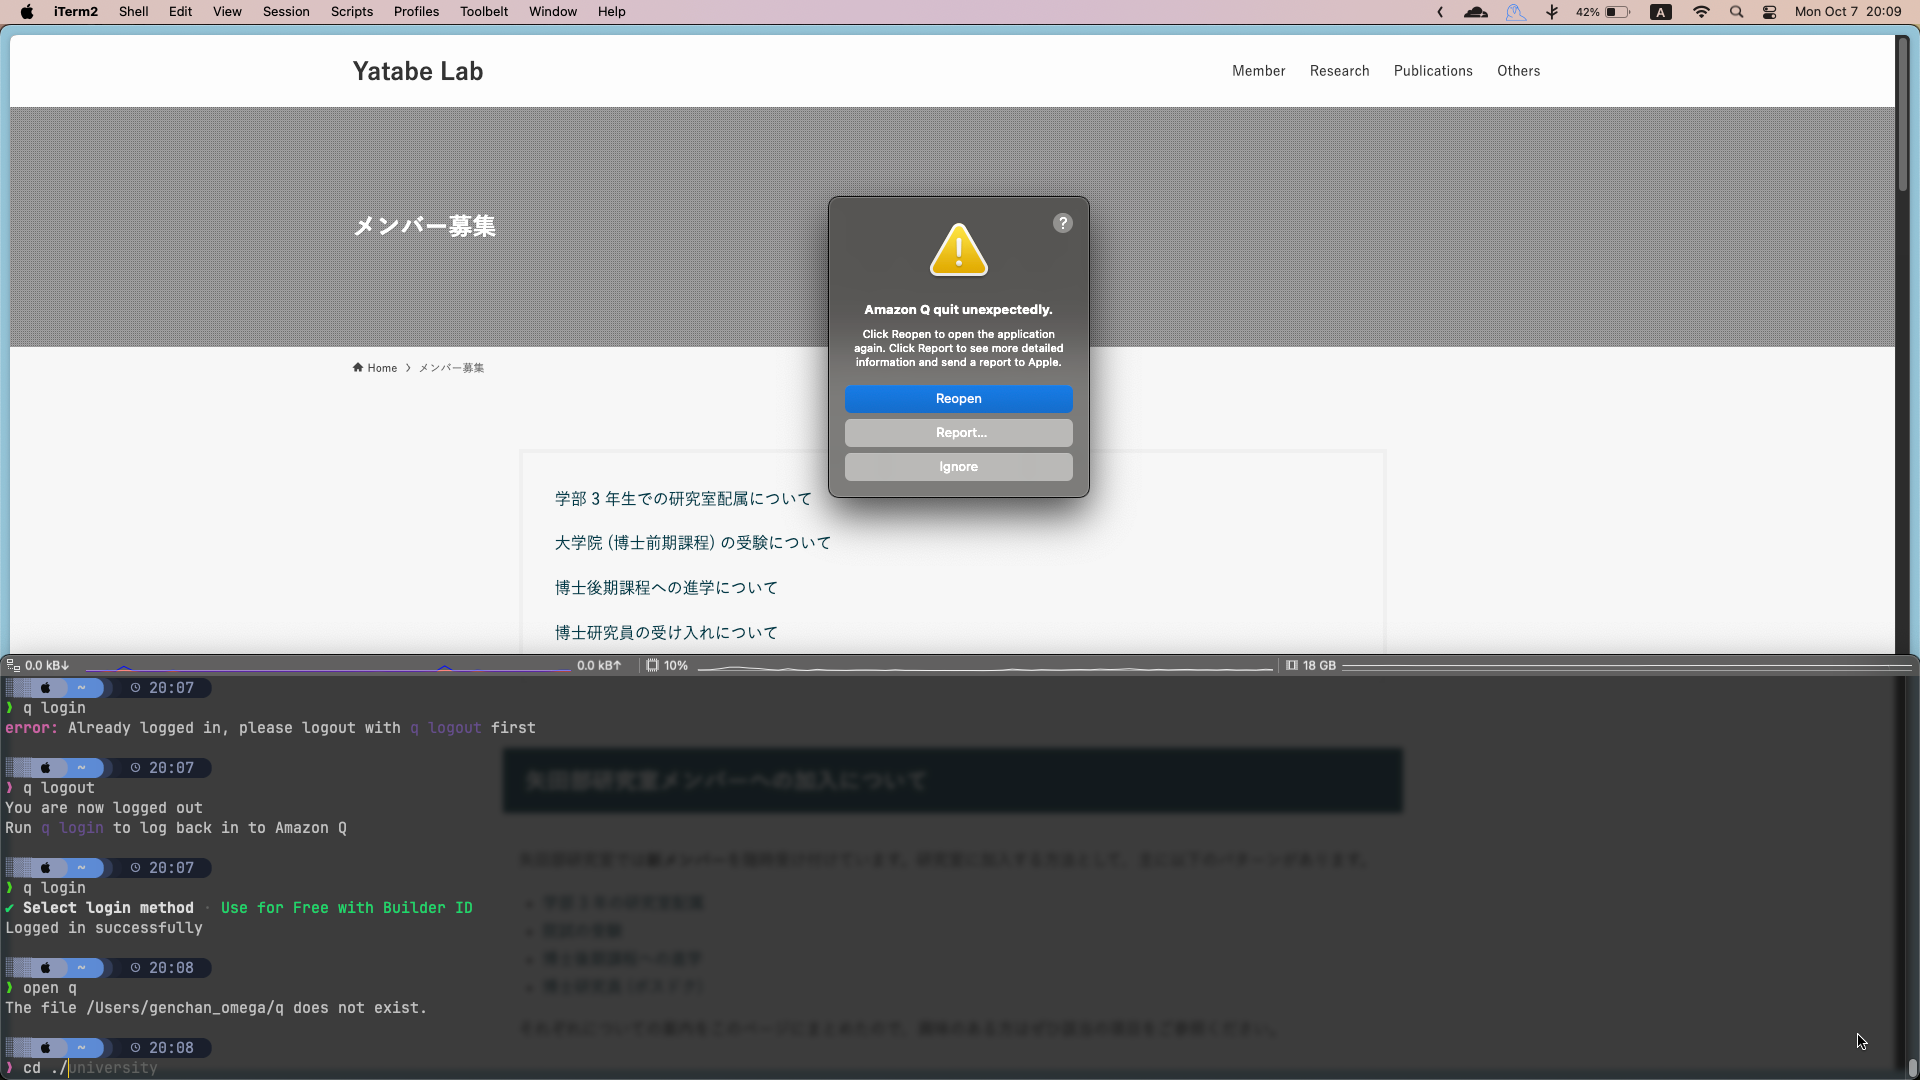Open the Session menu
Screen dimensions: 1920x1080
coord(286,12)
